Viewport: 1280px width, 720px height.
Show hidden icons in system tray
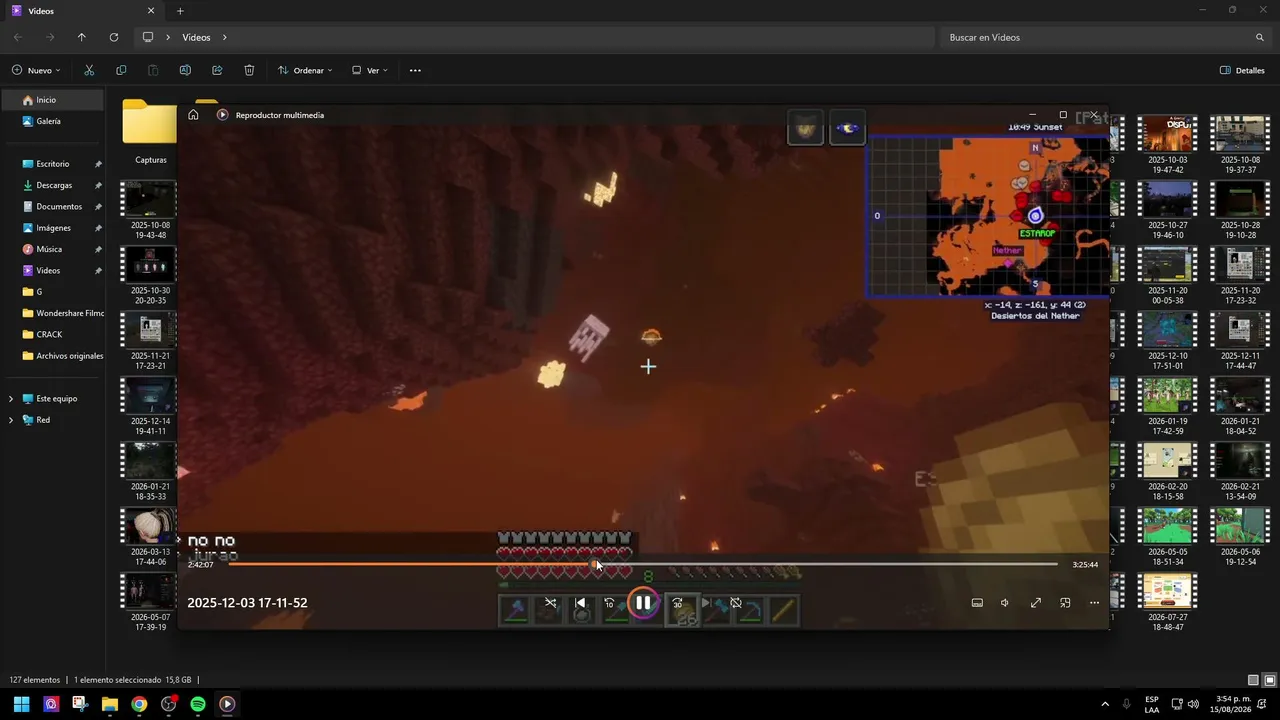click(x=1105, y=704)
